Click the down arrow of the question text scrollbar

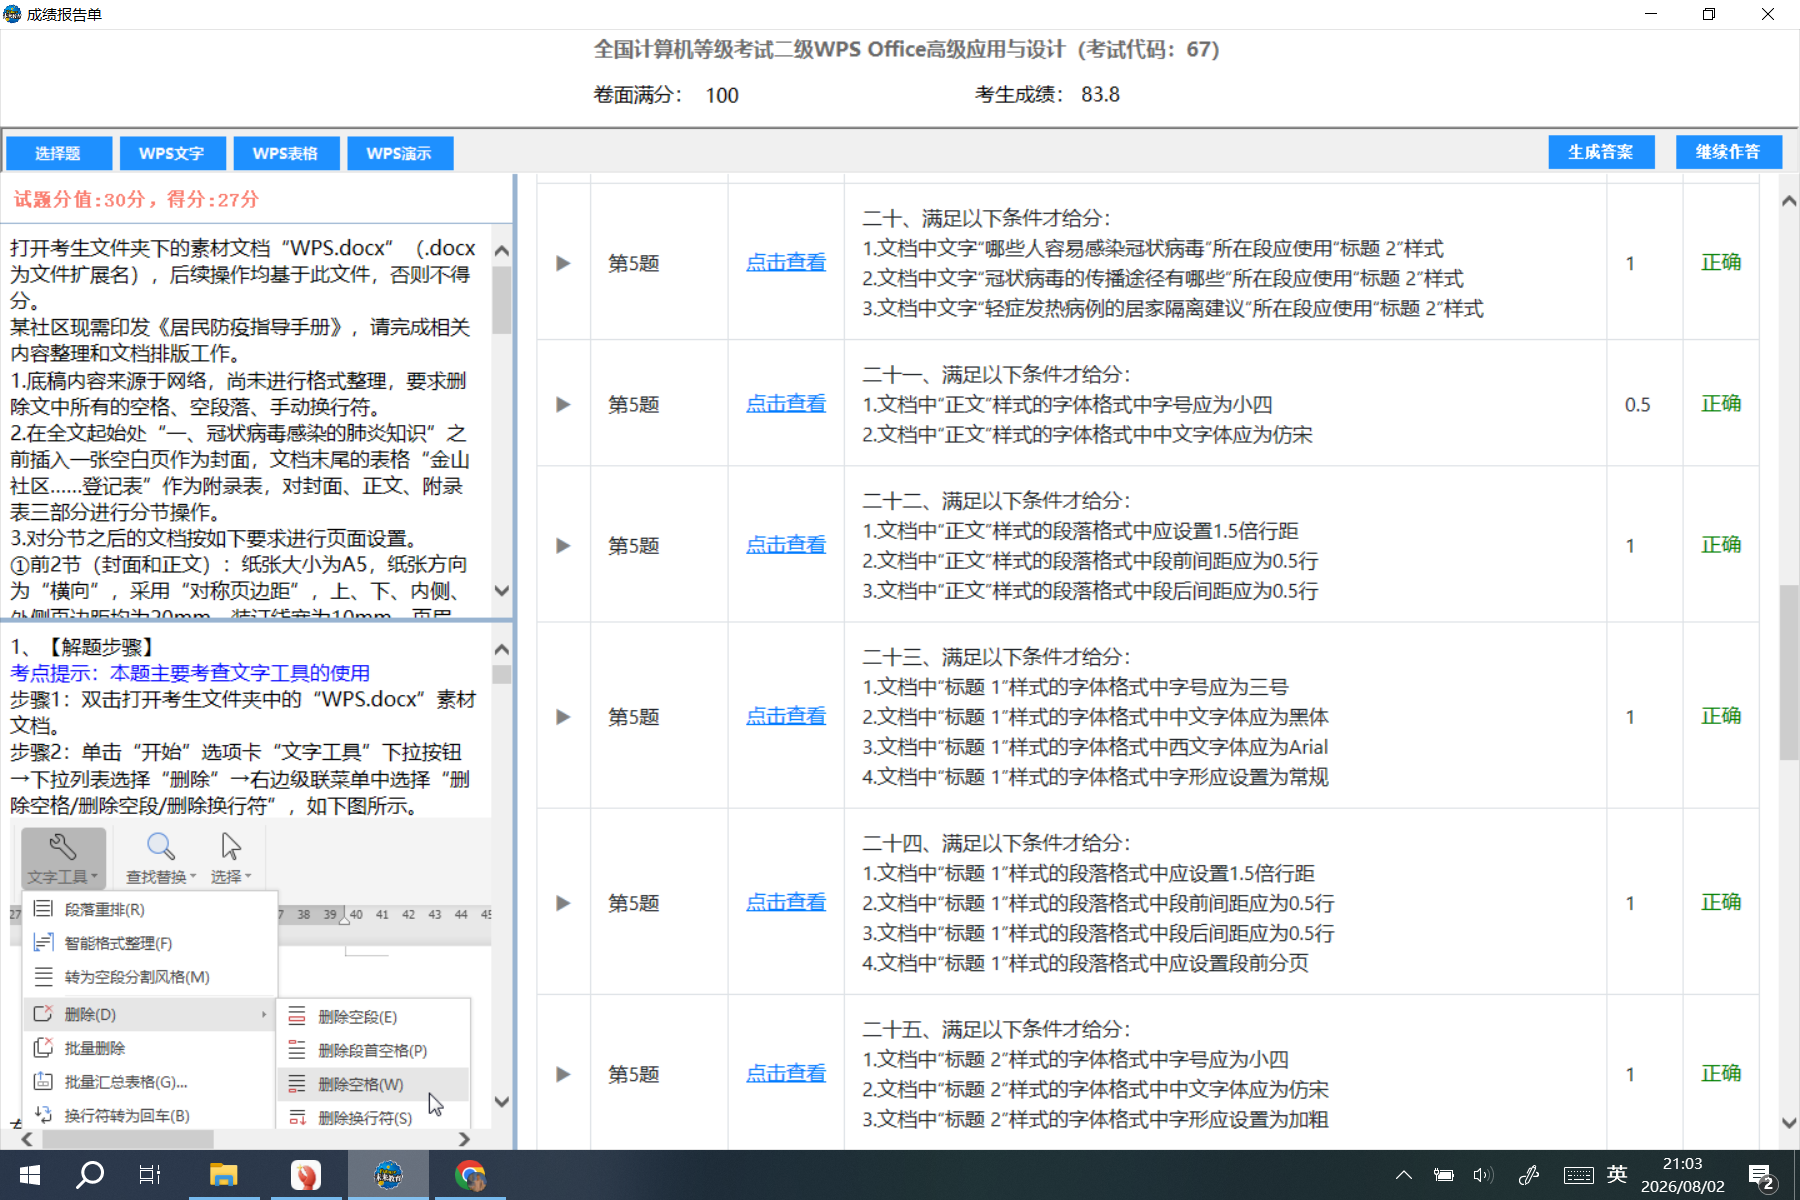coord(502,591)
